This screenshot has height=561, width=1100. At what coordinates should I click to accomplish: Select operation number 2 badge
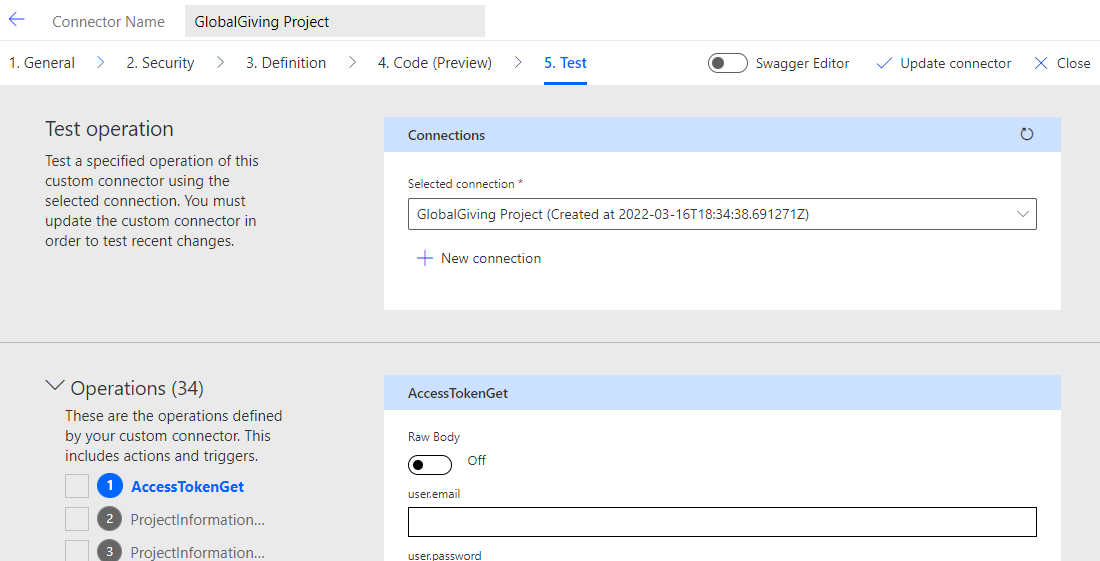pos(109,519)
